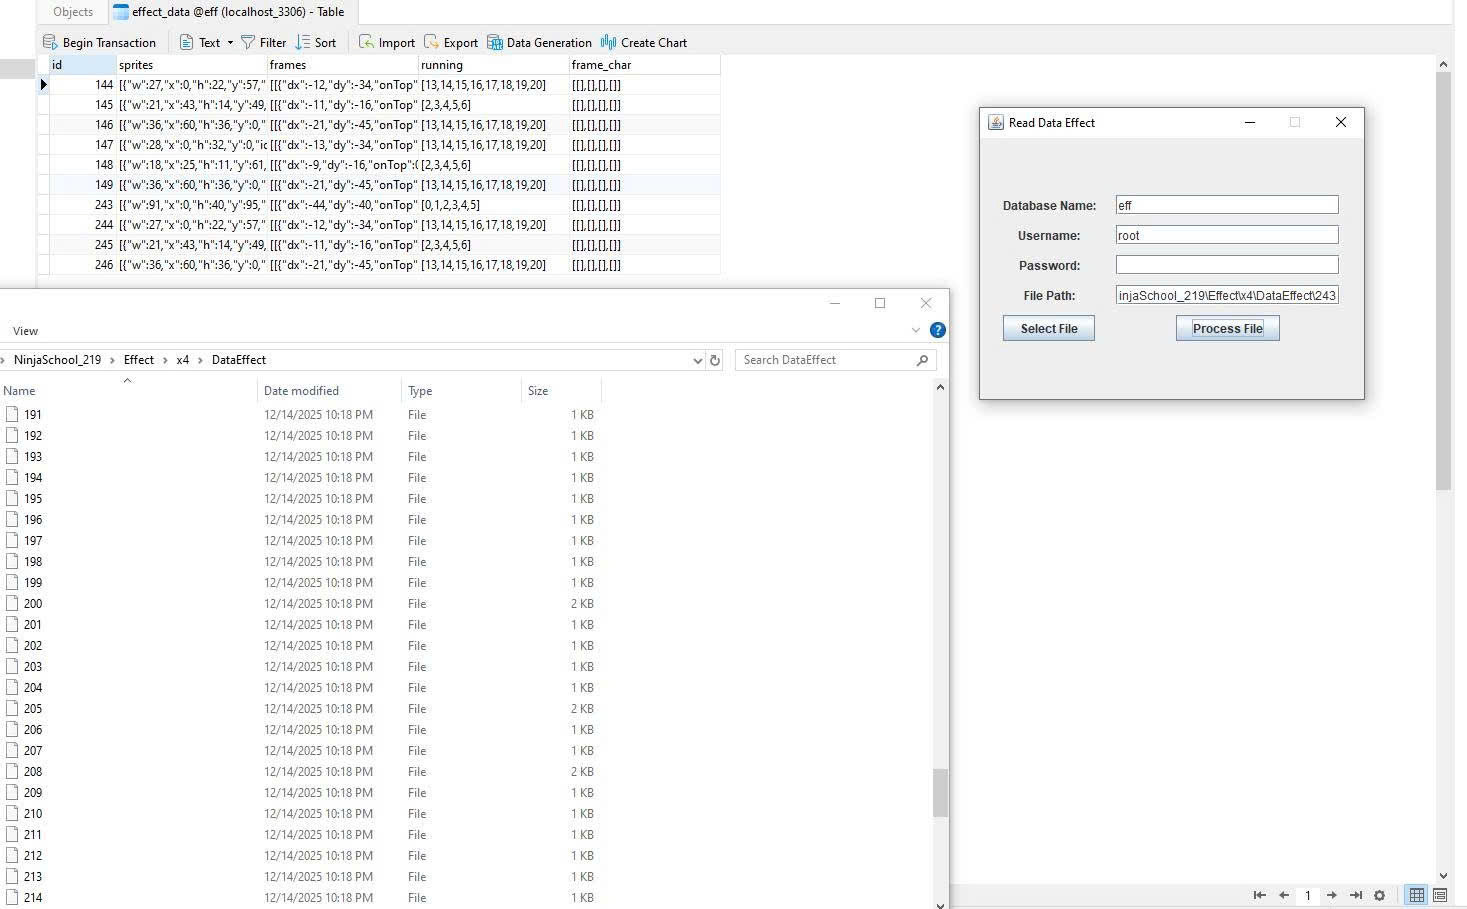Open Data Generation
Image resolution: width=1467 pixels, height=909 pixels.
pyautogui.click(x=494, y=42)
